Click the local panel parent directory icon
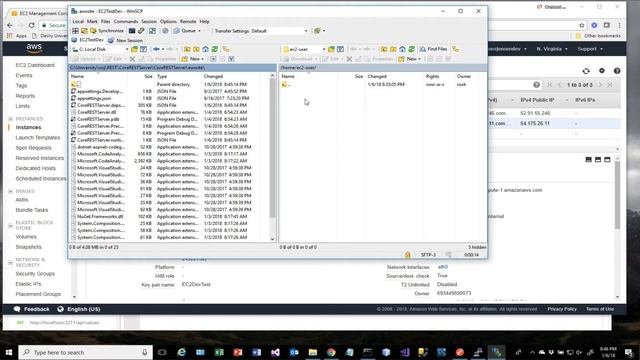 coord(187,49)
